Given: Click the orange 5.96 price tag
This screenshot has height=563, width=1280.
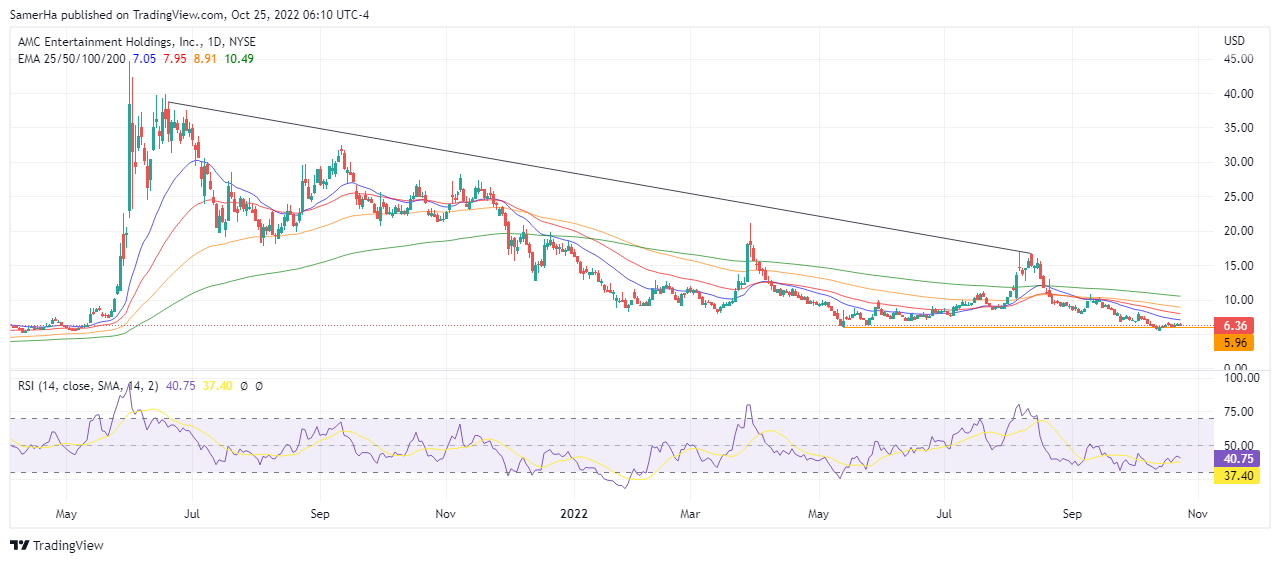Looking at the screenshot, I should [1235, 343].
